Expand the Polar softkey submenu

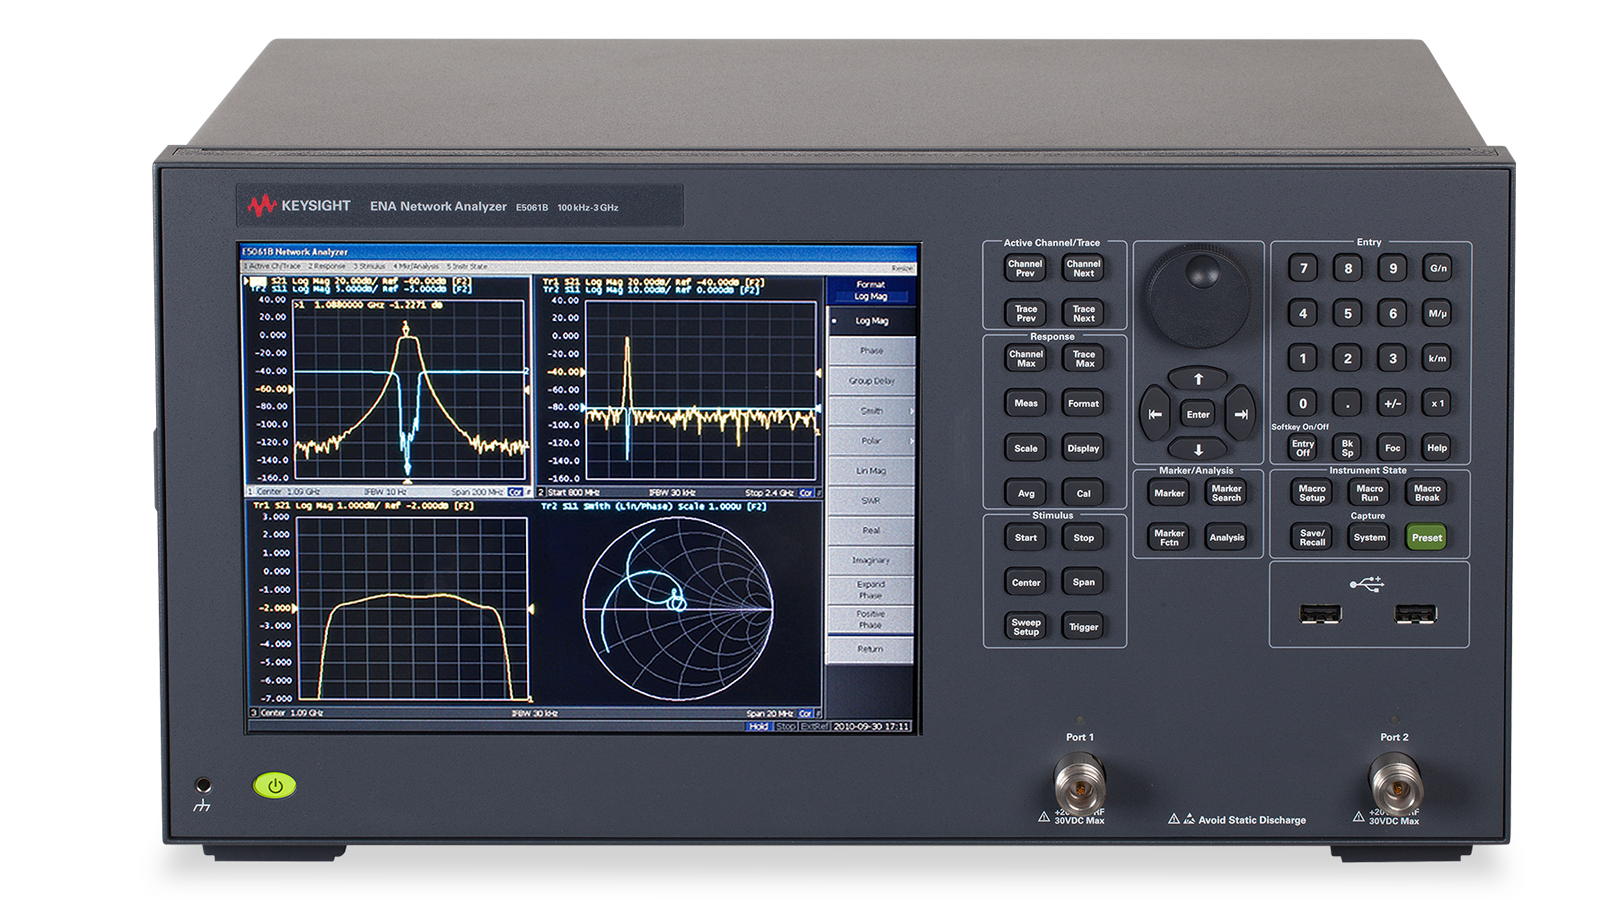pos(871,441)
